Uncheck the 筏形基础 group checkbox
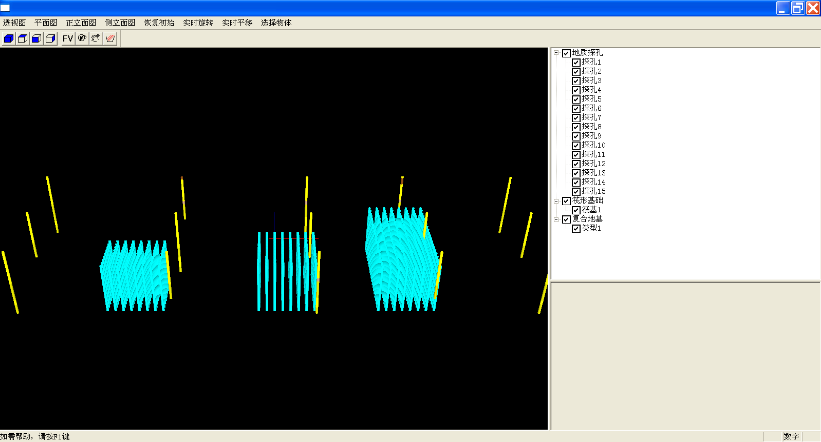The image size is (821, 442). pyautogui.click(x=566, y=201)
